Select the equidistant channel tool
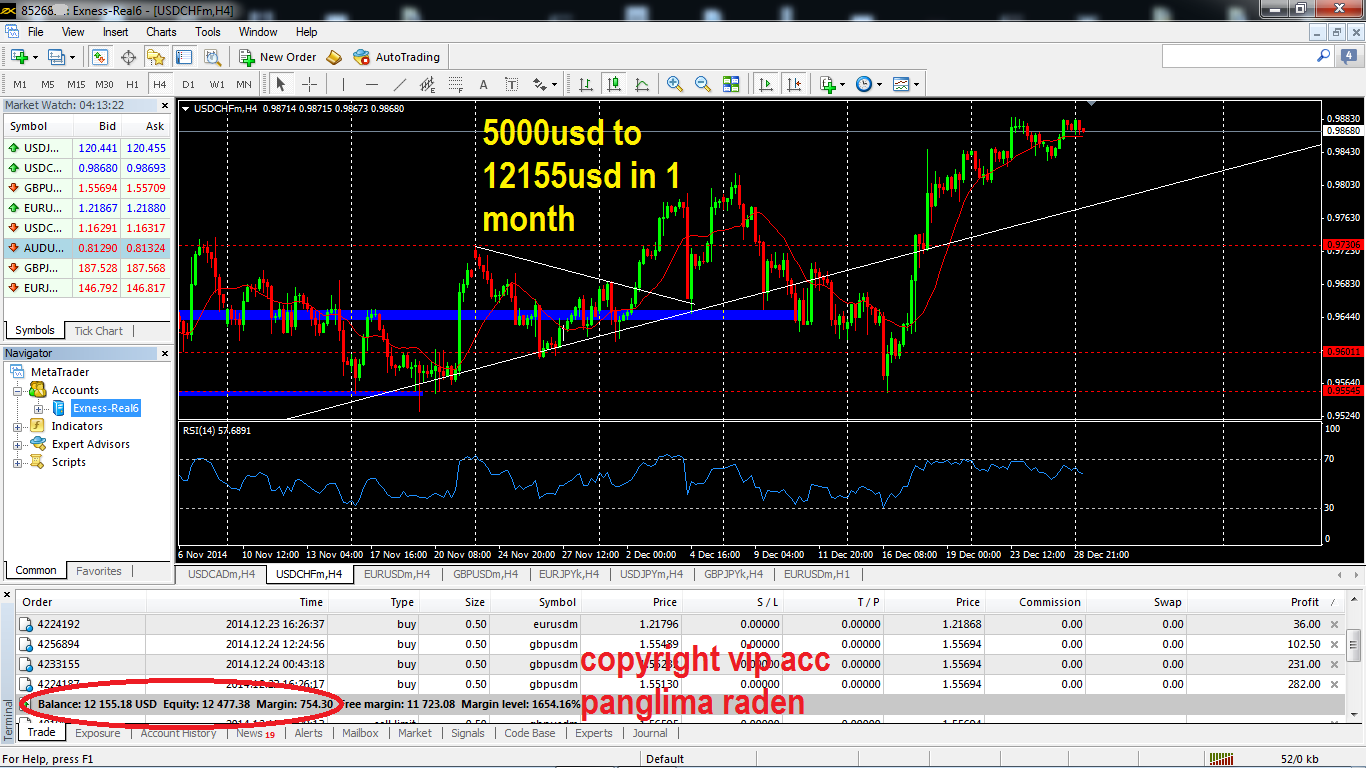The image size is (1366, 768). 428,84
